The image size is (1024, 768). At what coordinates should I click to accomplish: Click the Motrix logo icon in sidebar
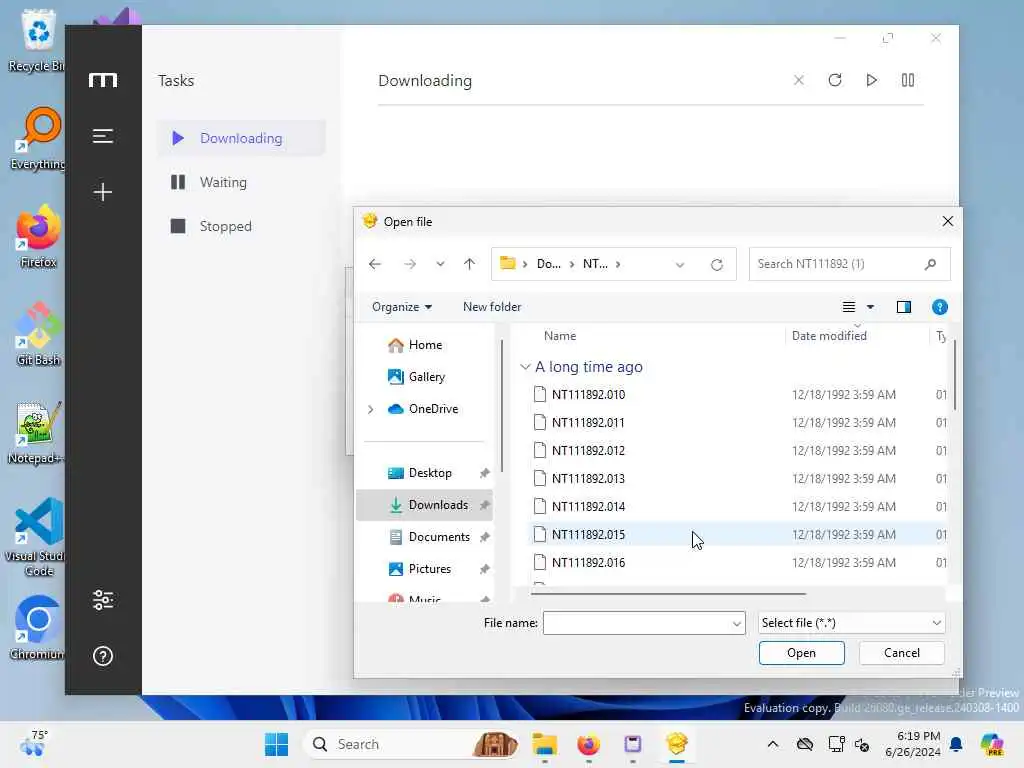coord(103,80)
